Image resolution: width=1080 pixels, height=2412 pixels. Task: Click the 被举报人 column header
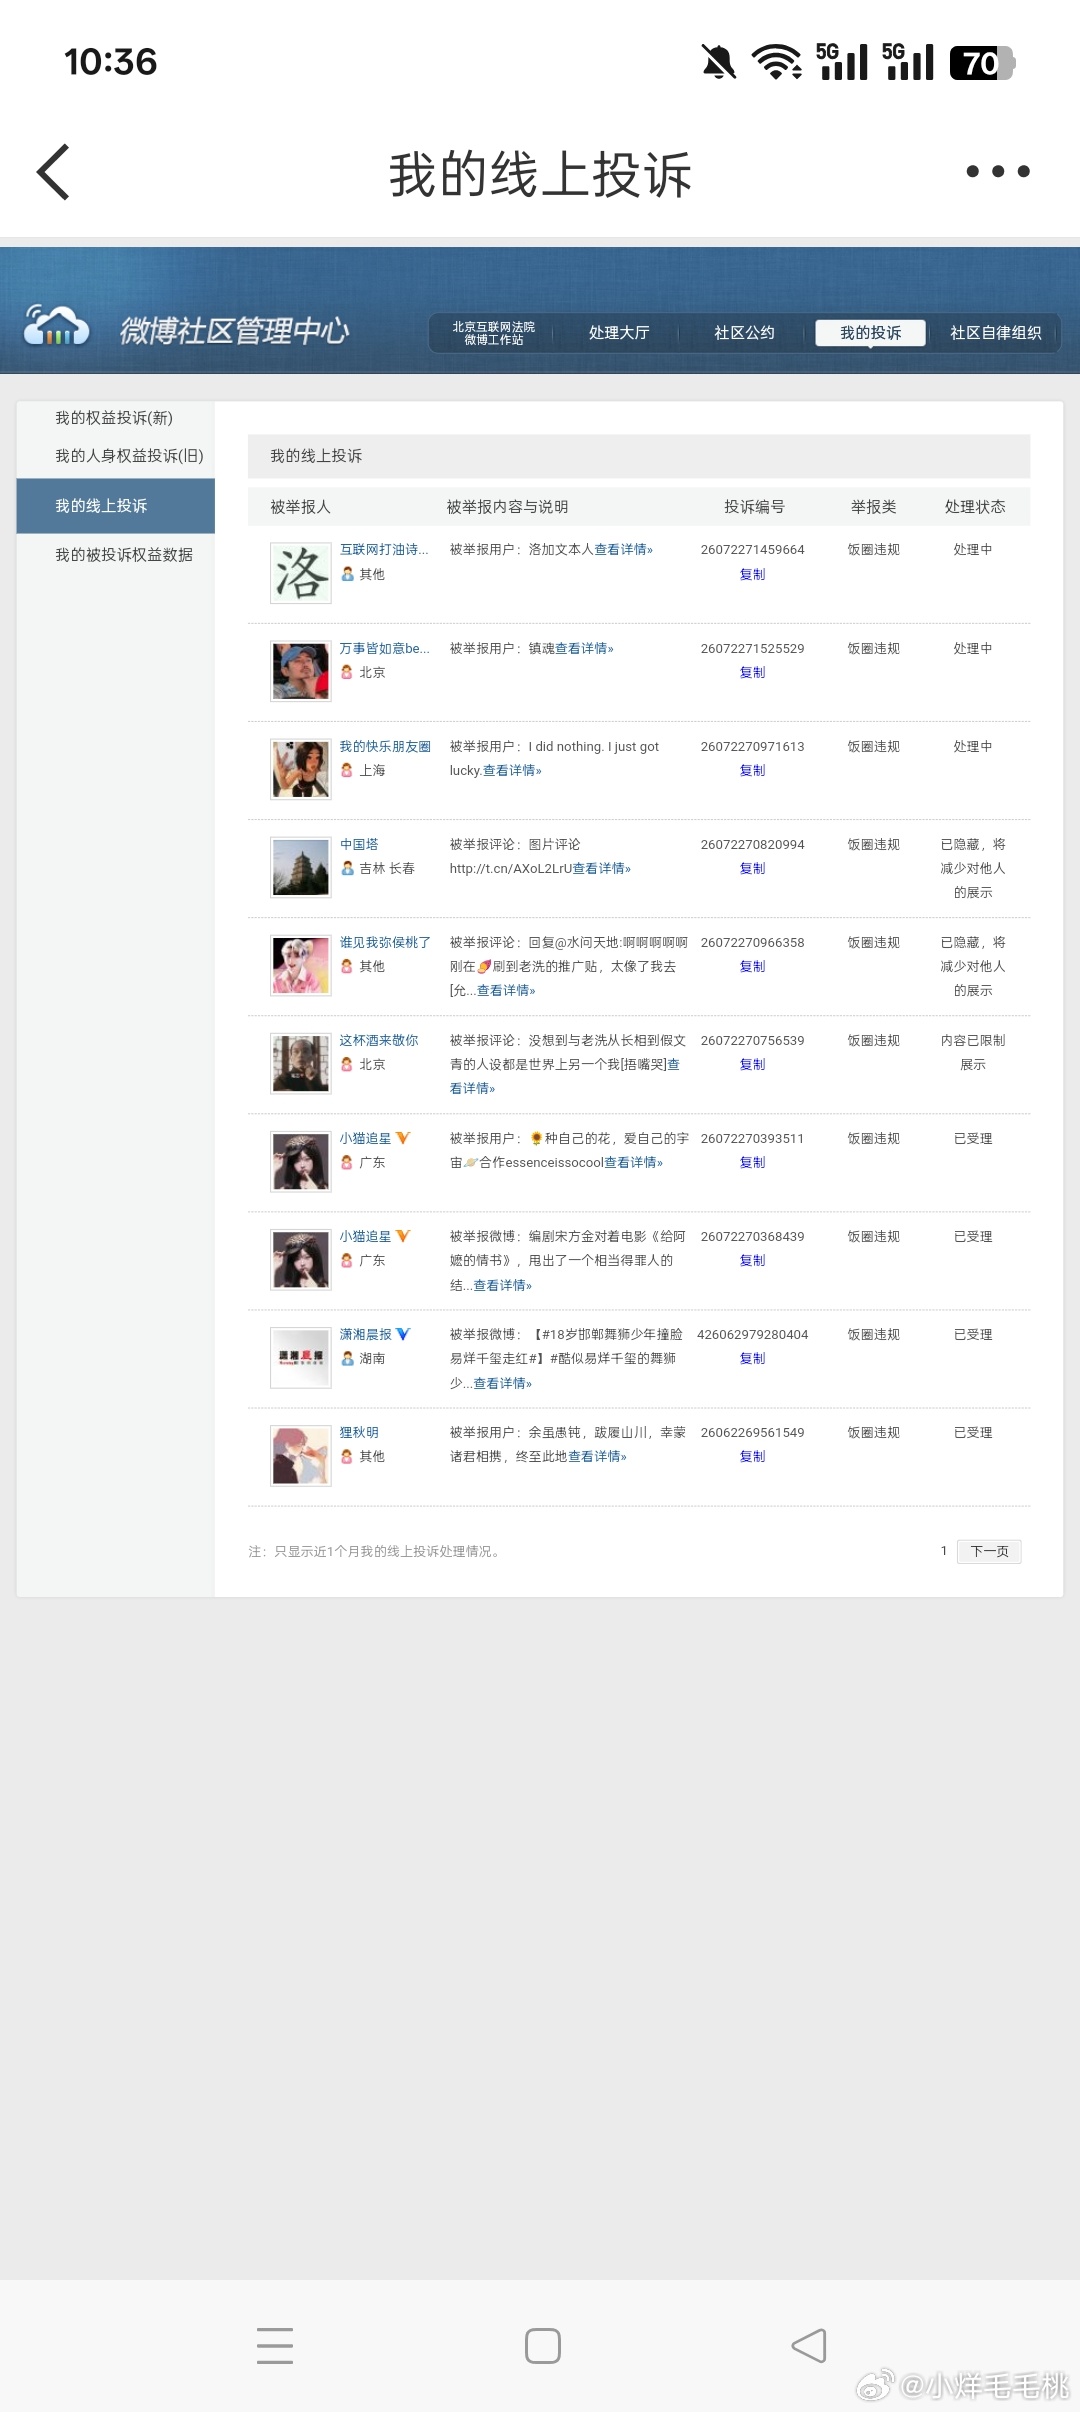point(300,507)
